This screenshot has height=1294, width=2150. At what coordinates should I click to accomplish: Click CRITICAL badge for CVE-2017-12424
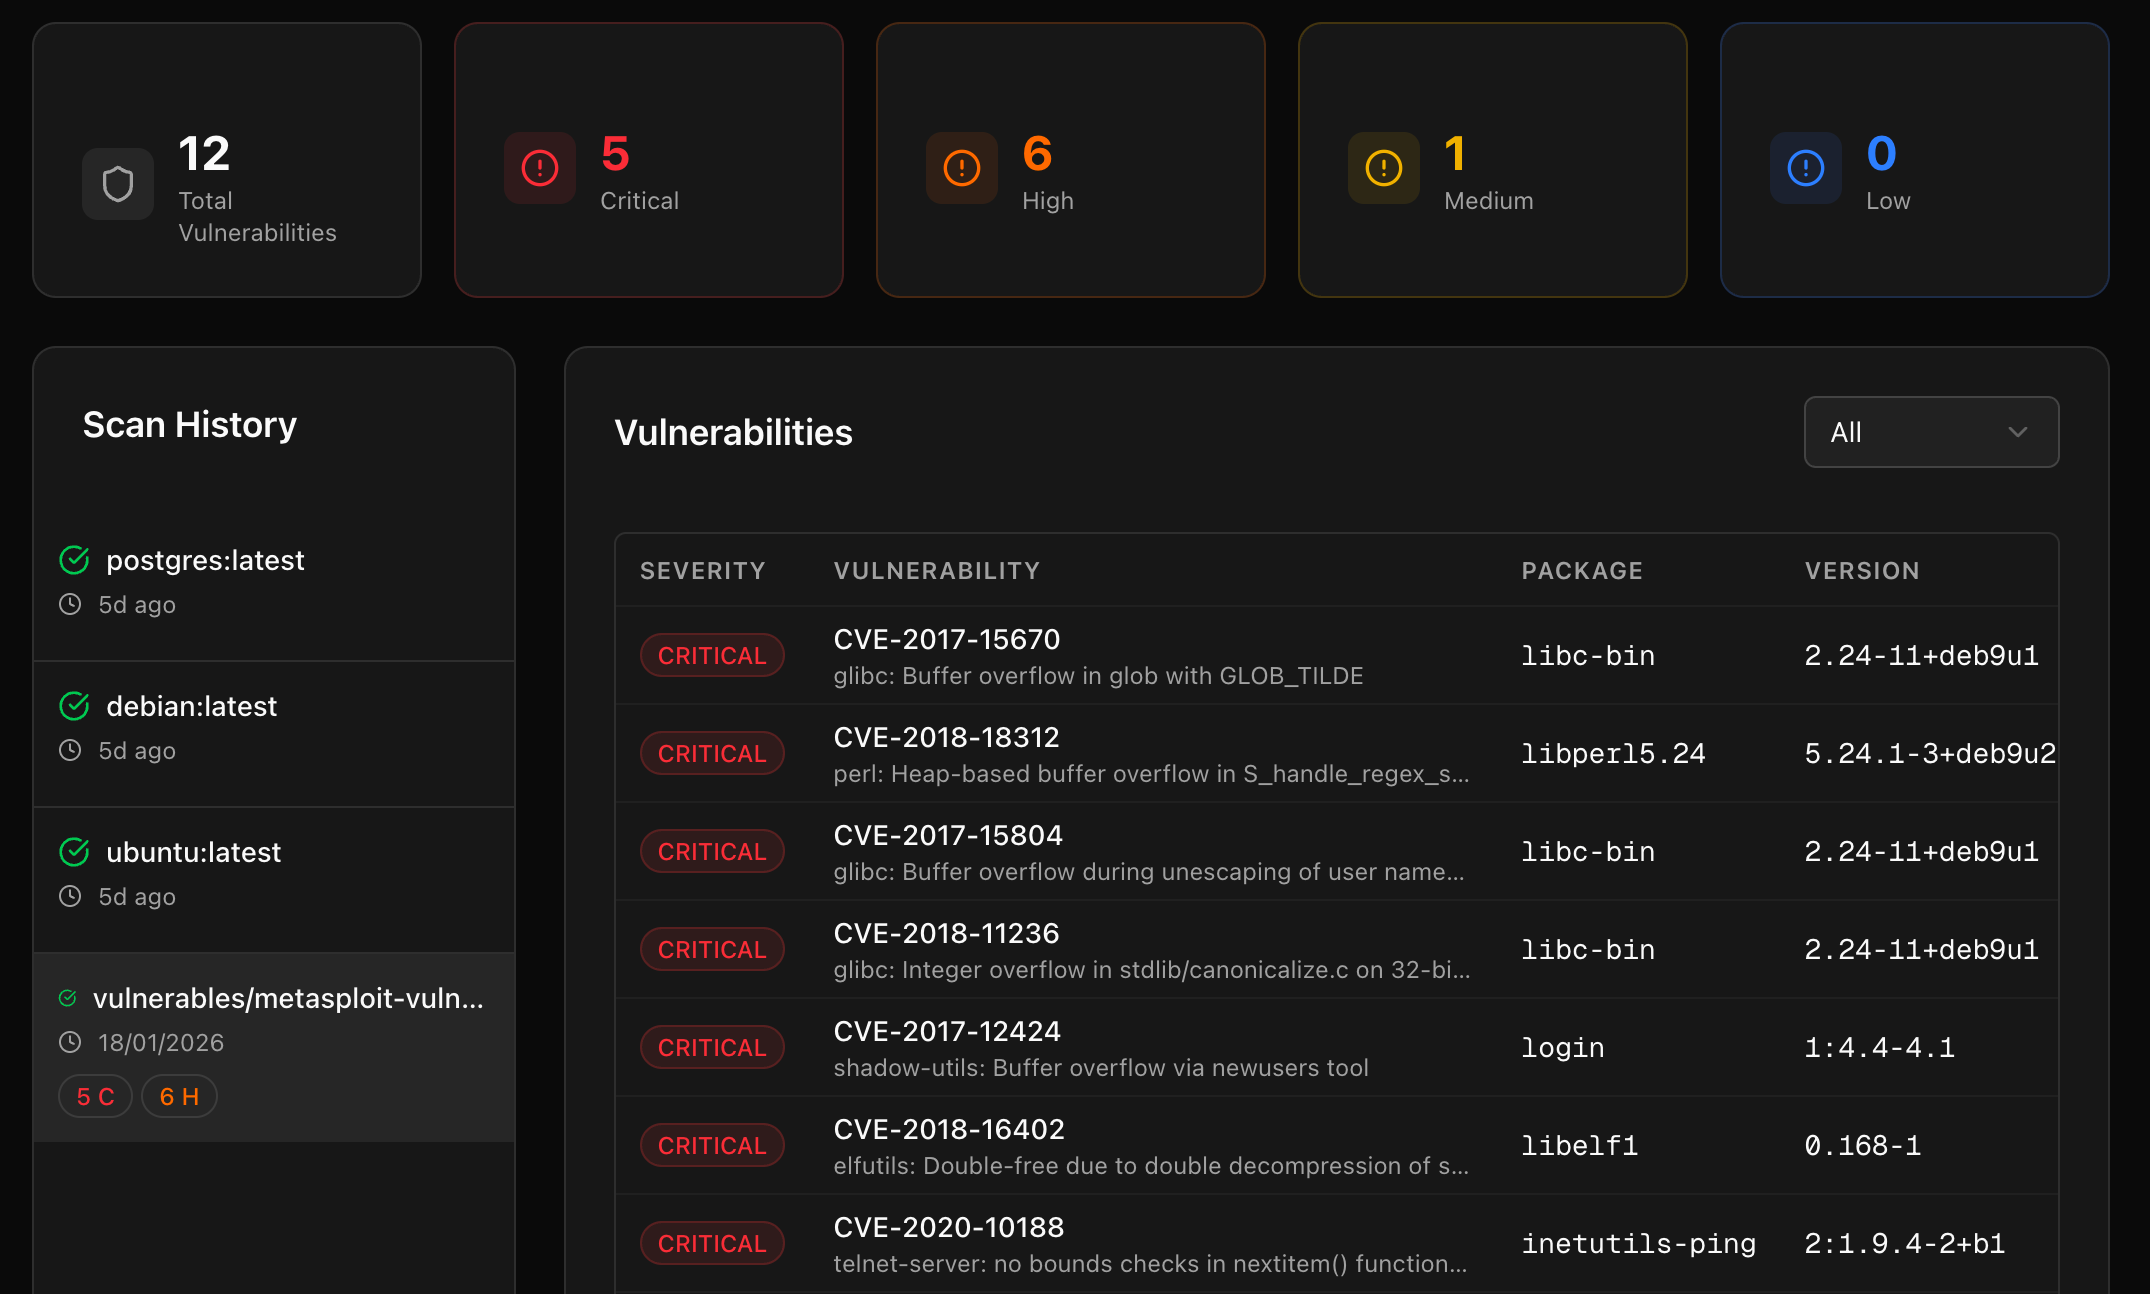tap(711, 1047)
